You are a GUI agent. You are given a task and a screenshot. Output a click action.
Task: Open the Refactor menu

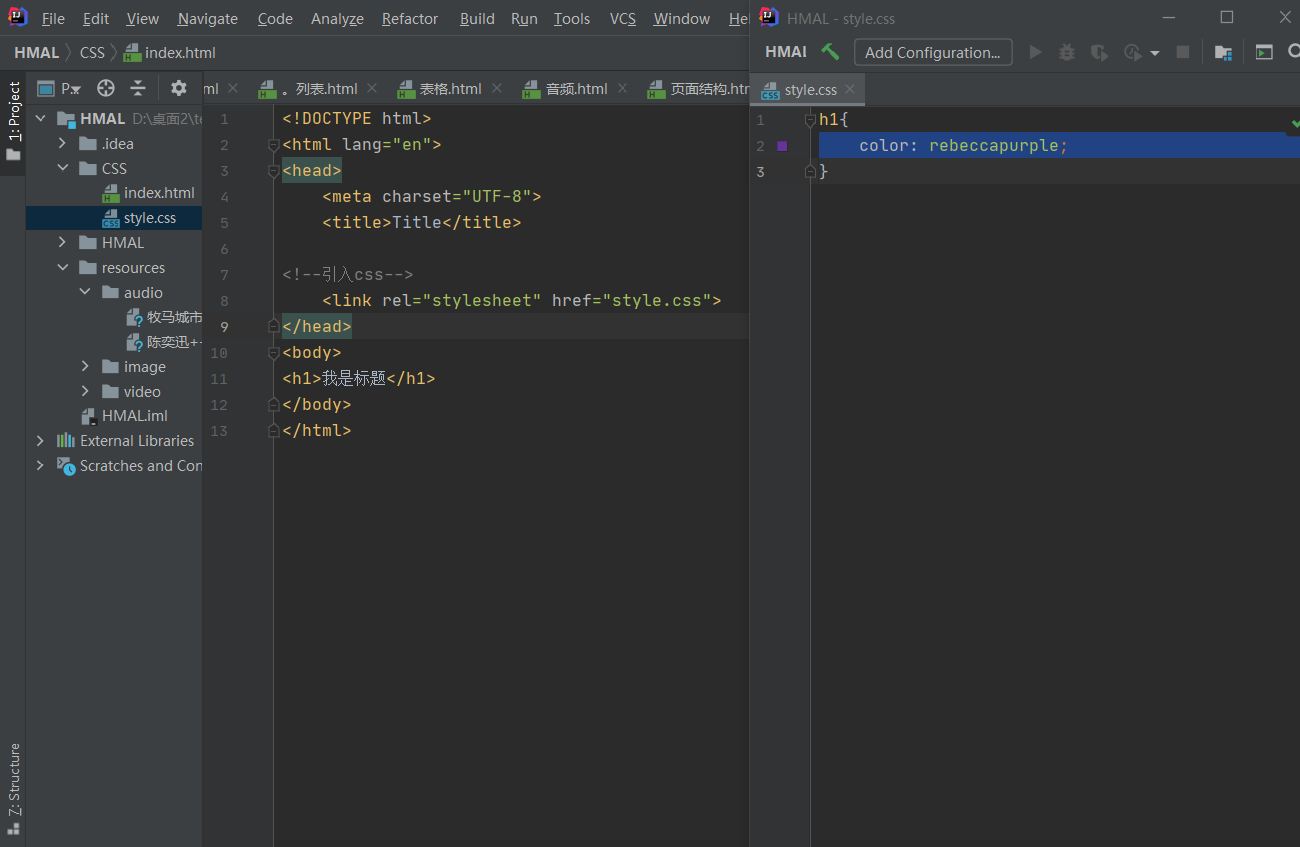click(410, 19)
